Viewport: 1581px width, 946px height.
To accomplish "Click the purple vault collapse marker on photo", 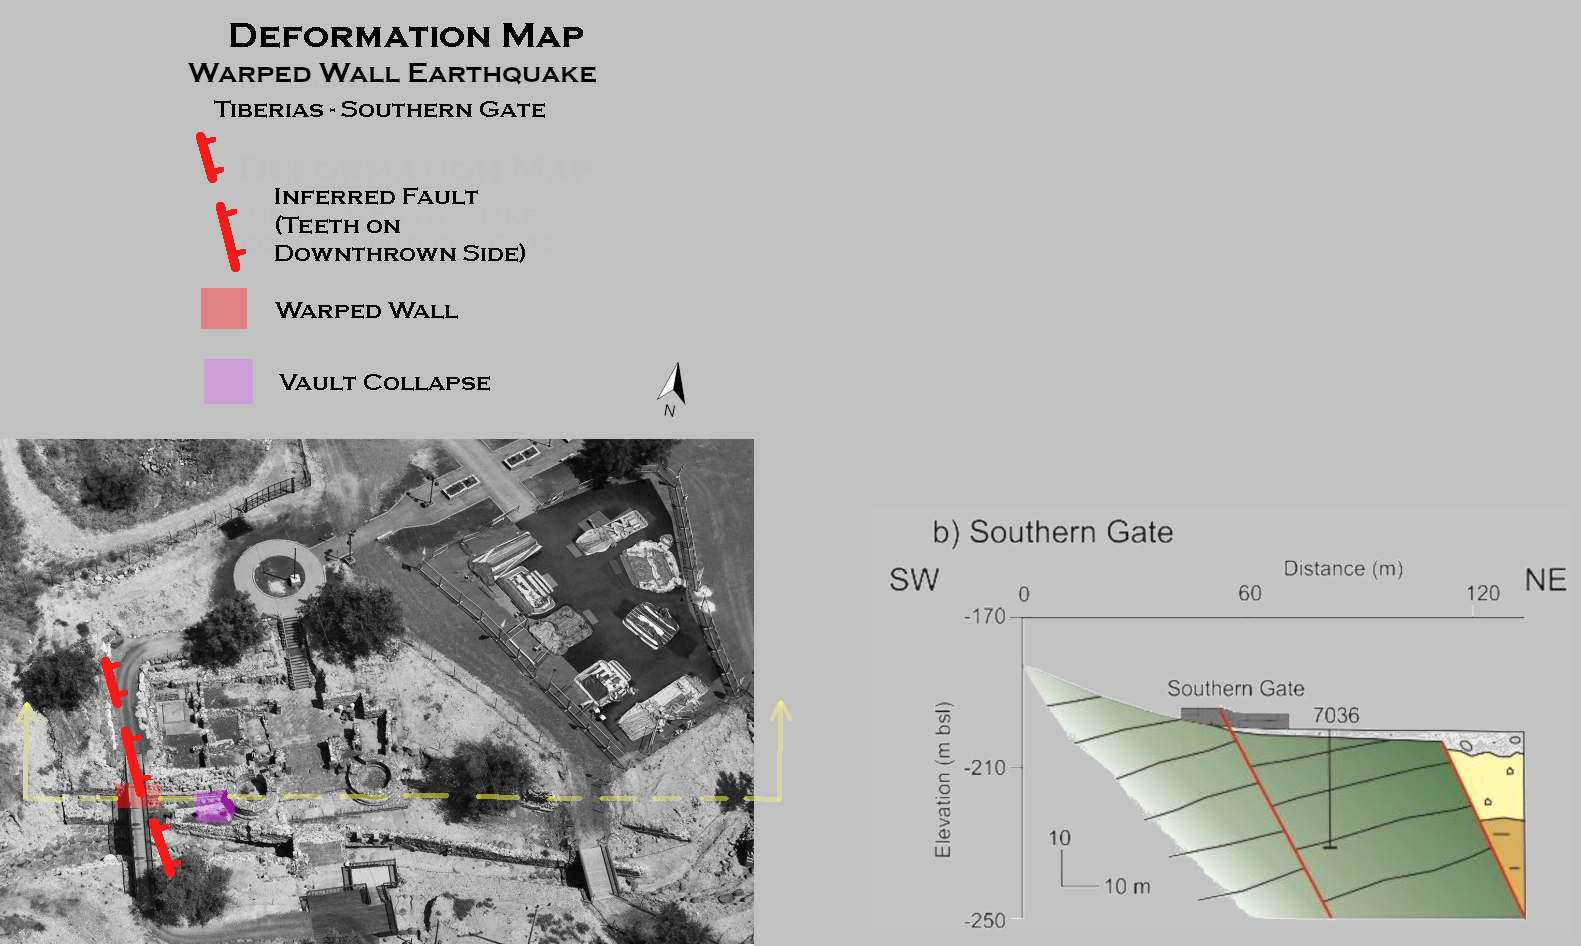I will click(x=213, y=806).
